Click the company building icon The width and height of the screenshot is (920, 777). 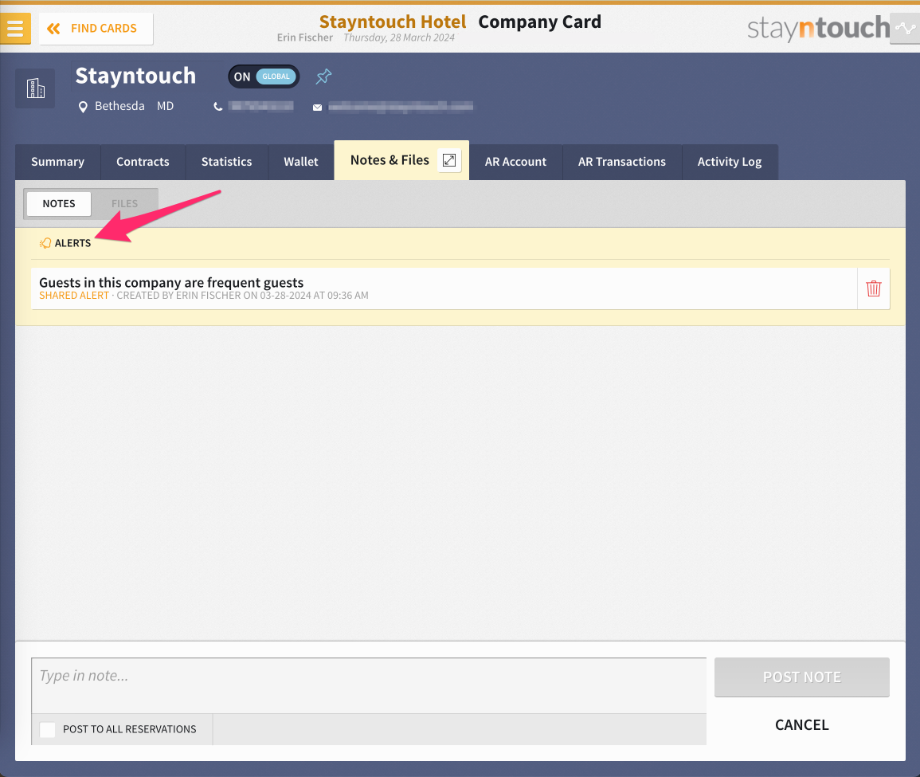[35, 89]
